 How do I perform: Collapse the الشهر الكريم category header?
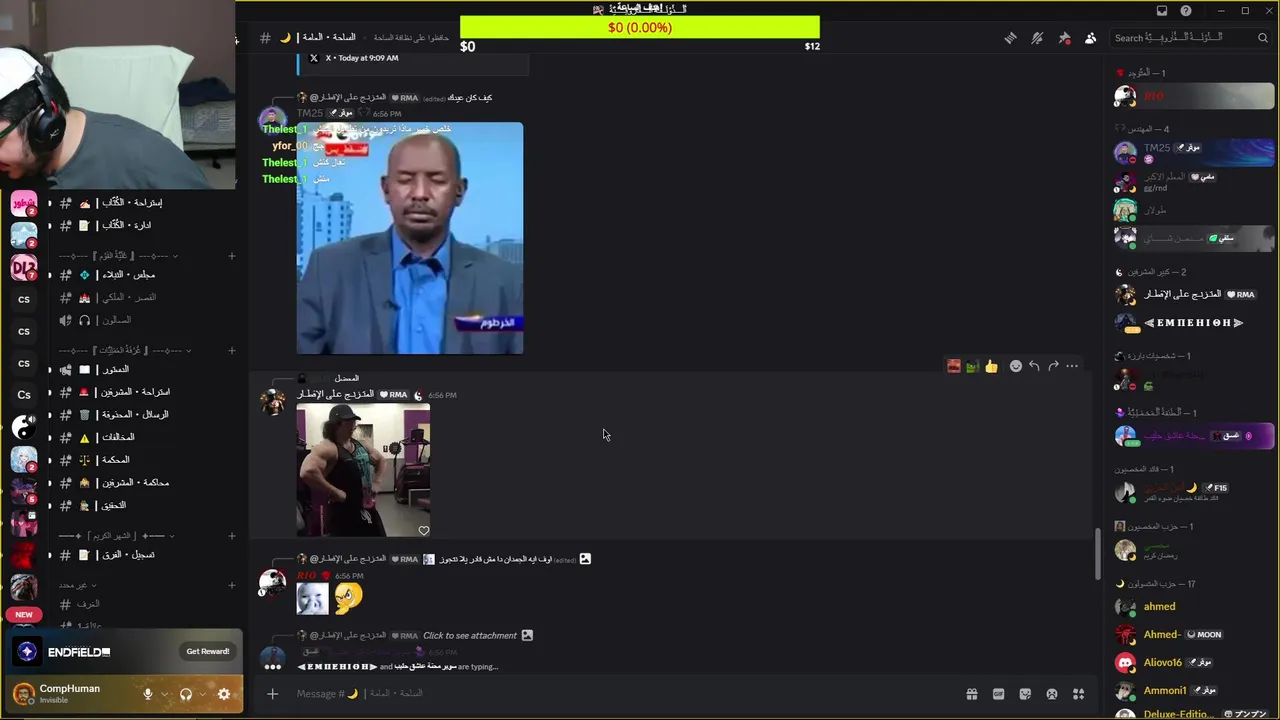tap(117, 536)
